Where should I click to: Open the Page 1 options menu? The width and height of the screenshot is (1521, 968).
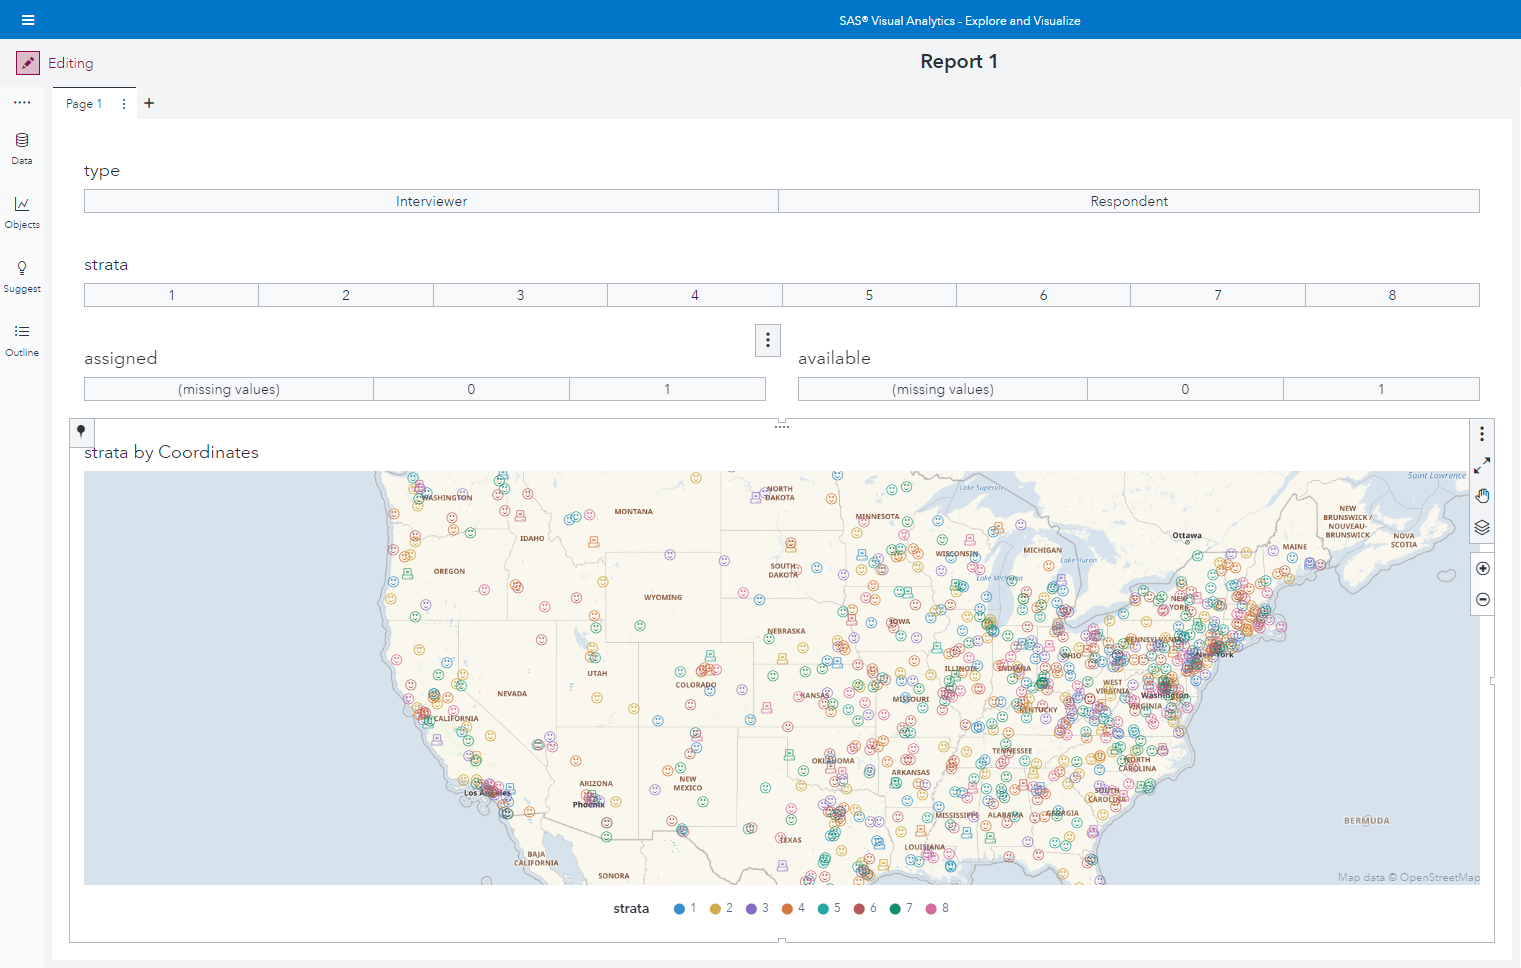123,103
